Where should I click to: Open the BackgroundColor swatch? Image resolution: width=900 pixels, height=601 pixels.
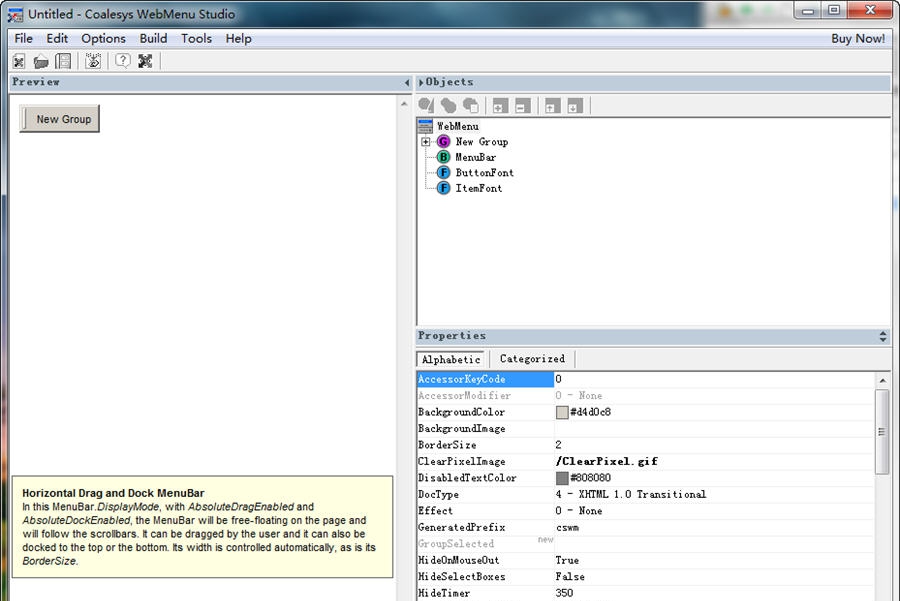[561, 411]
